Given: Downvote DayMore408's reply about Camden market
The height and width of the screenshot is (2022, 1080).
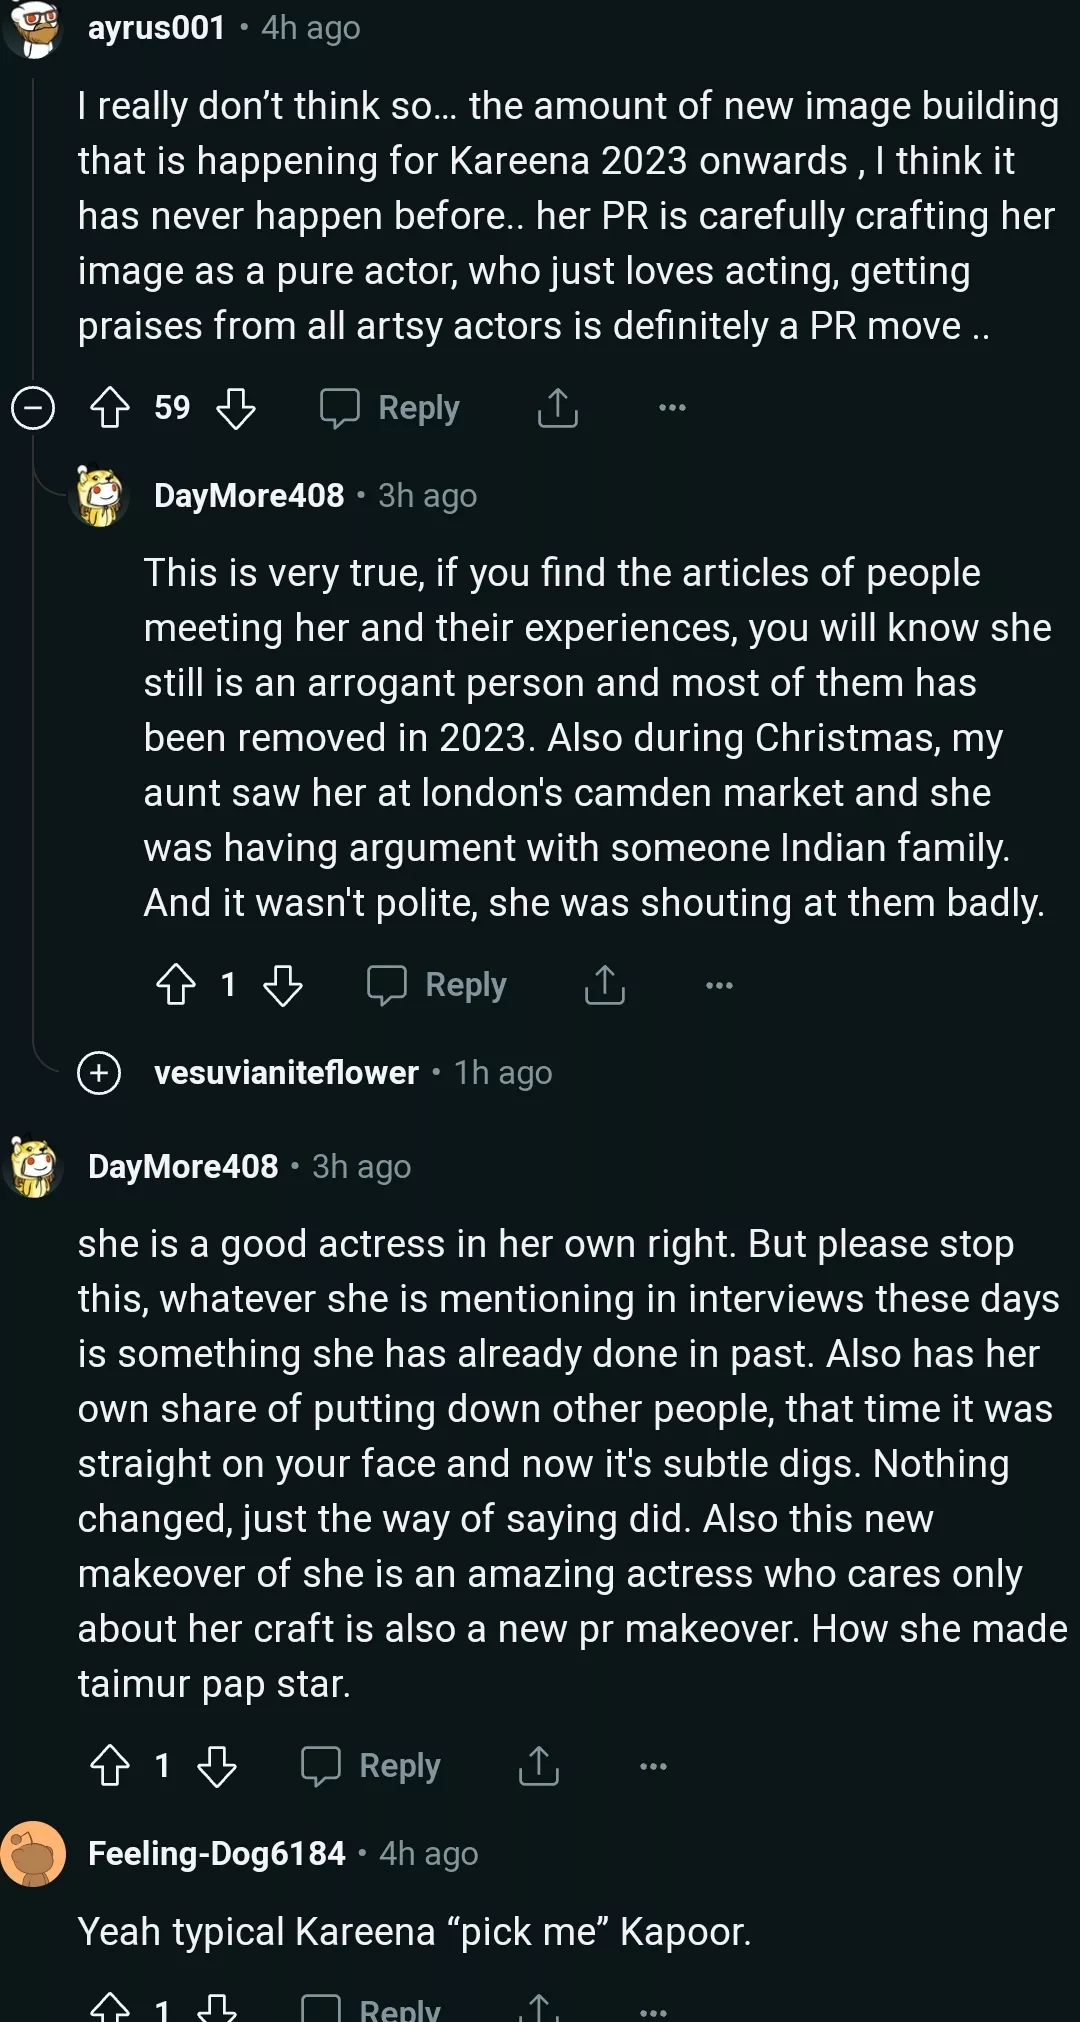Looking at the screenshot, I should (283, 985).
